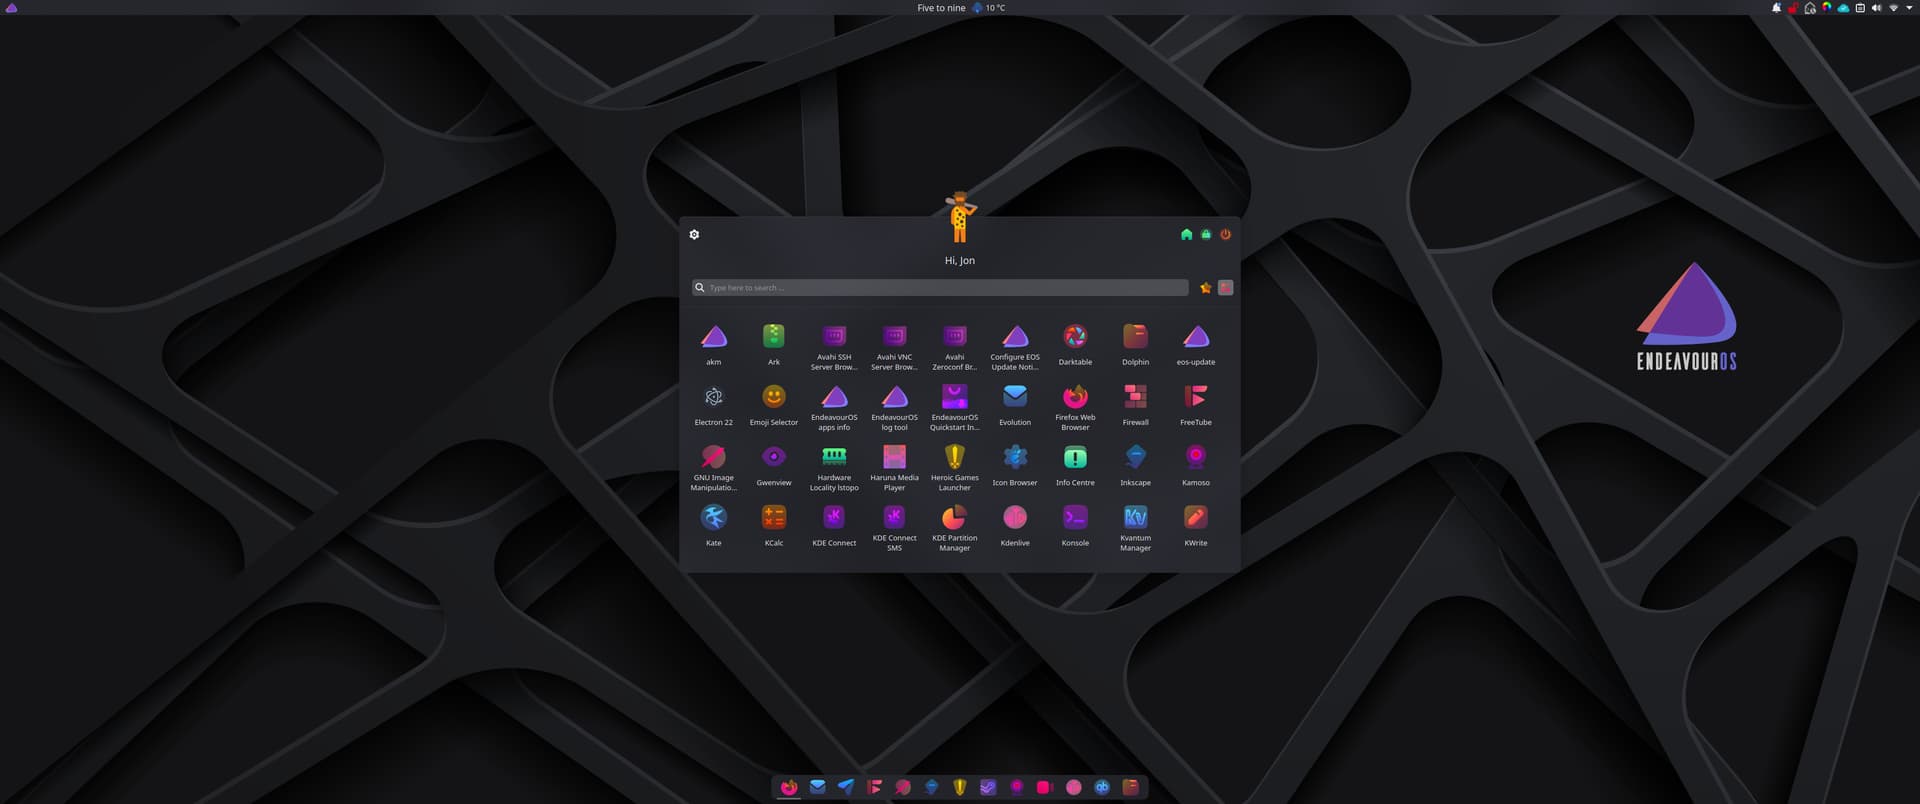Launch the KWrite editor
The width and height of the screenshot is (1920, 804).
point(1196,527)
